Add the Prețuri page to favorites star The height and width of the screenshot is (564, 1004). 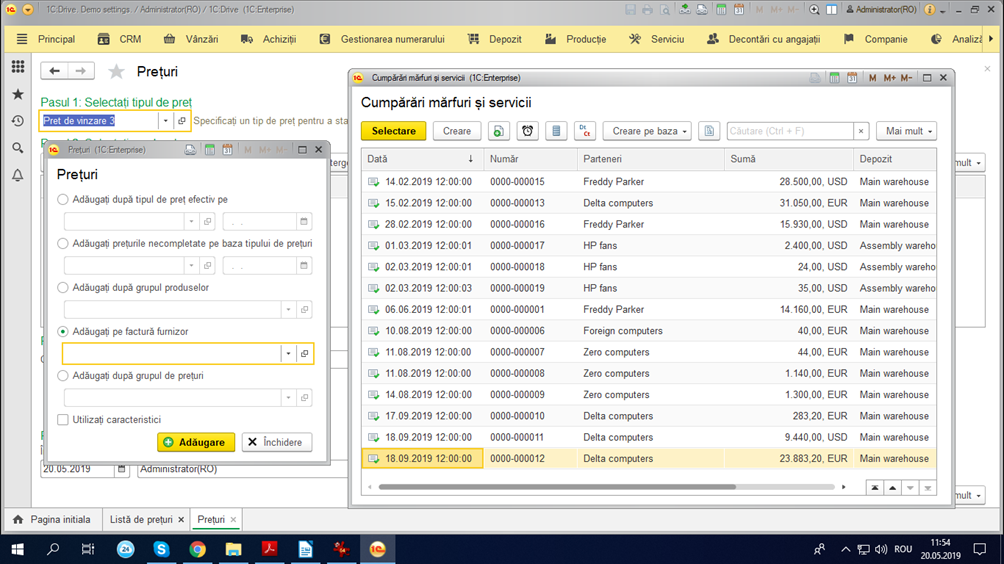coord(116,71)
